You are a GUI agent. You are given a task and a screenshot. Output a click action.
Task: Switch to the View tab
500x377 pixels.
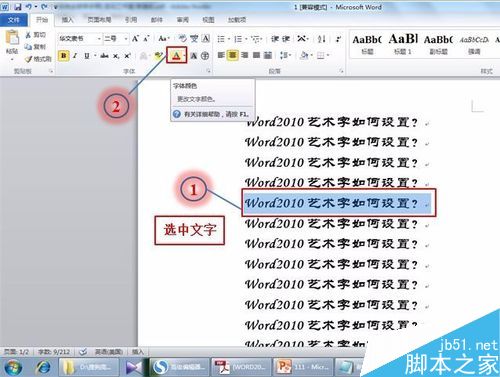click(208, 20)
